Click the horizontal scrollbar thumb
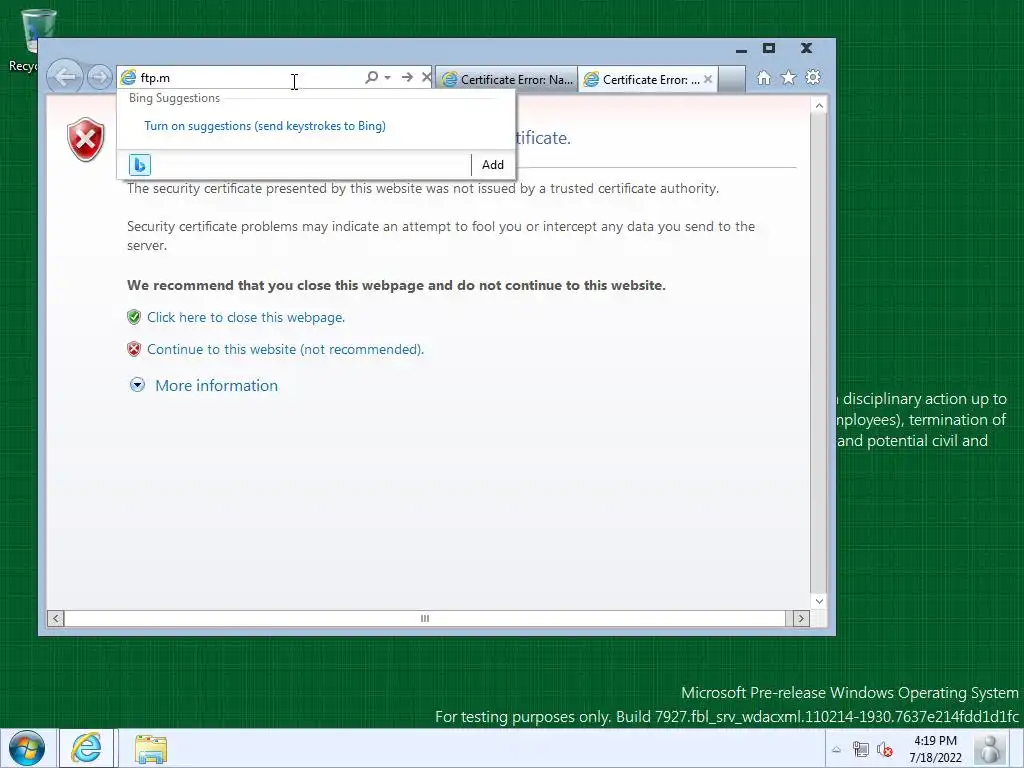The image size is (1024, 768). pyautogui.click(x=424, y=618)
